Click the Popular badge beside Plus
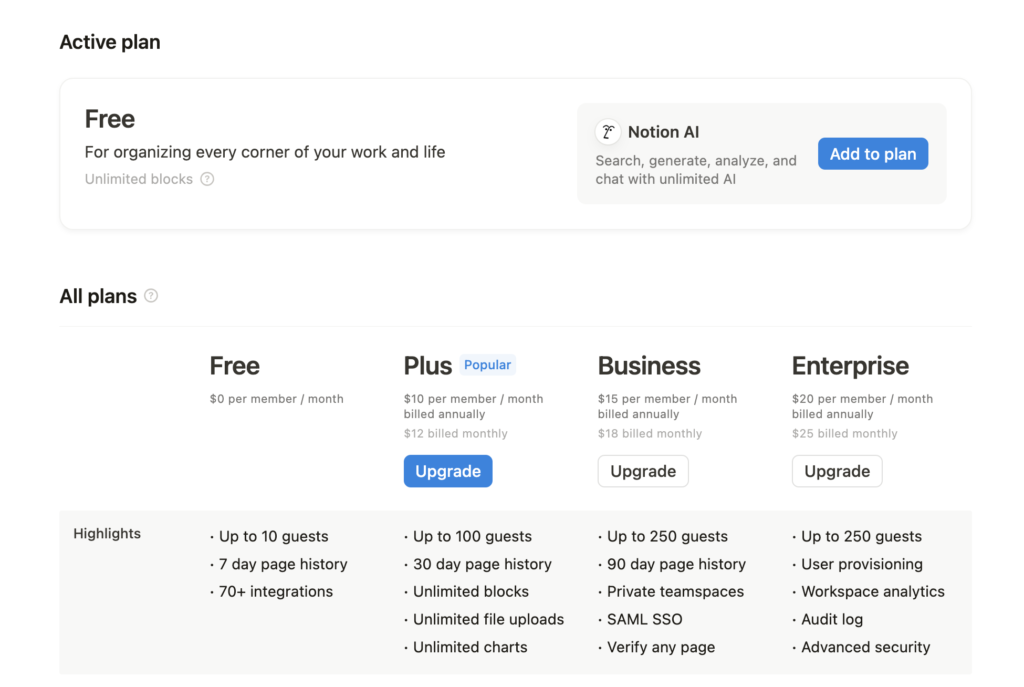Viewport: 1024px width, 687px height. coord(487,365)
